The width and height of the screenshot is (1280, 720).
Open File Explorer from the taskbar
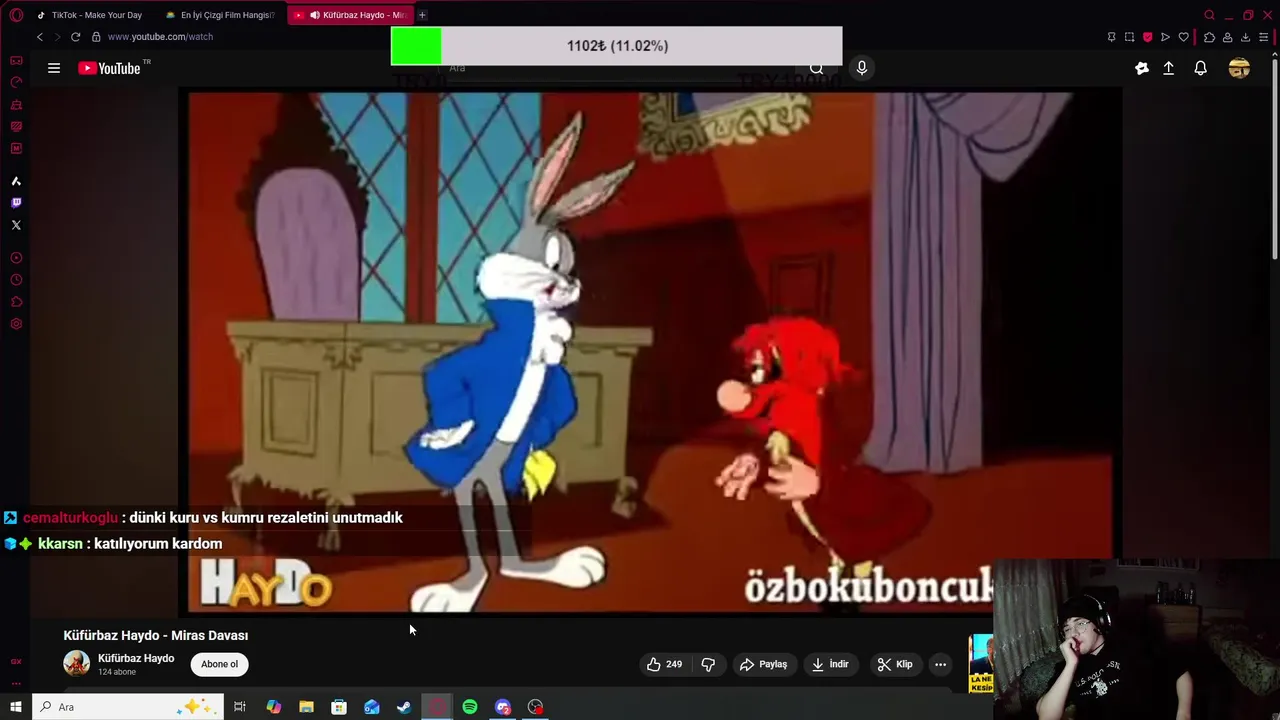(306, 707)
